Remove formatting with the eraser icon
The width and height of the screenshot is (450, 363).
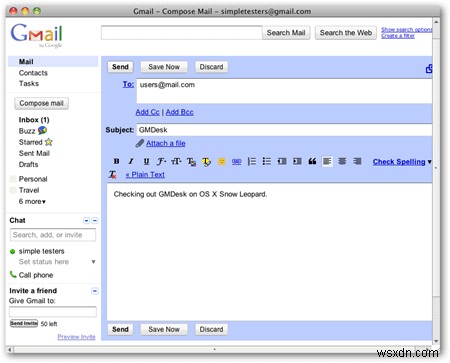[113, 175]
